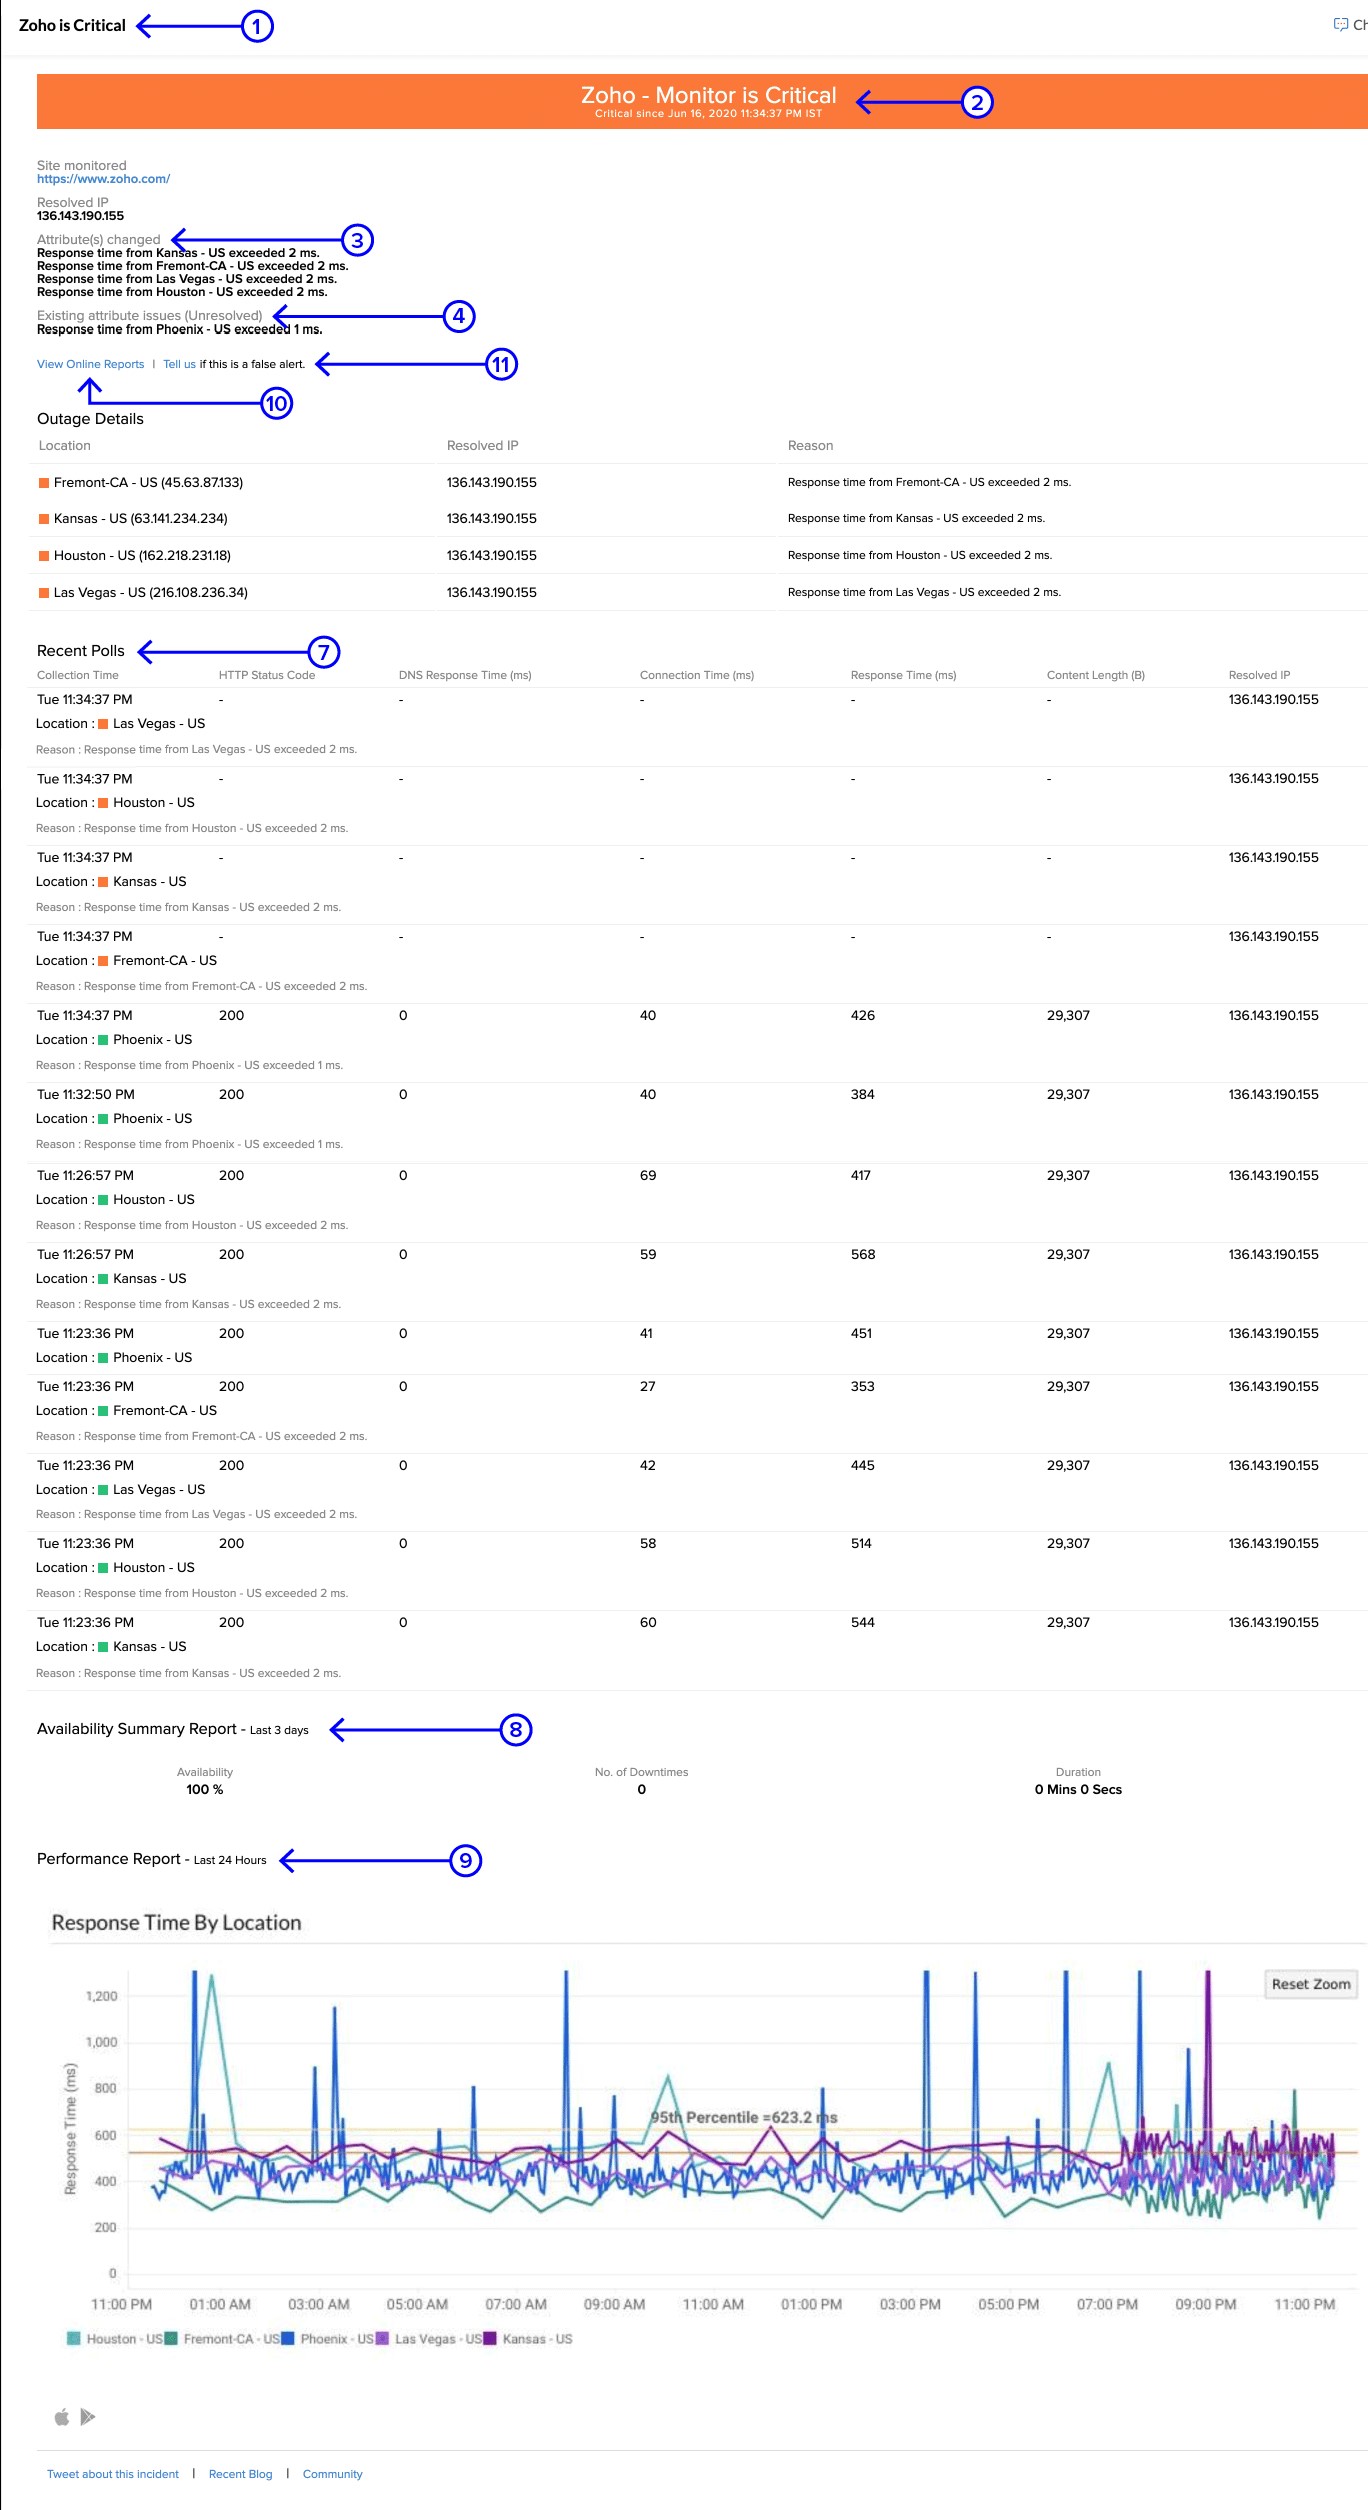This screenshot has width=1368, height=2510.
Task: Click the orange Las Vegas outage status square
Action: coord(44,593)
